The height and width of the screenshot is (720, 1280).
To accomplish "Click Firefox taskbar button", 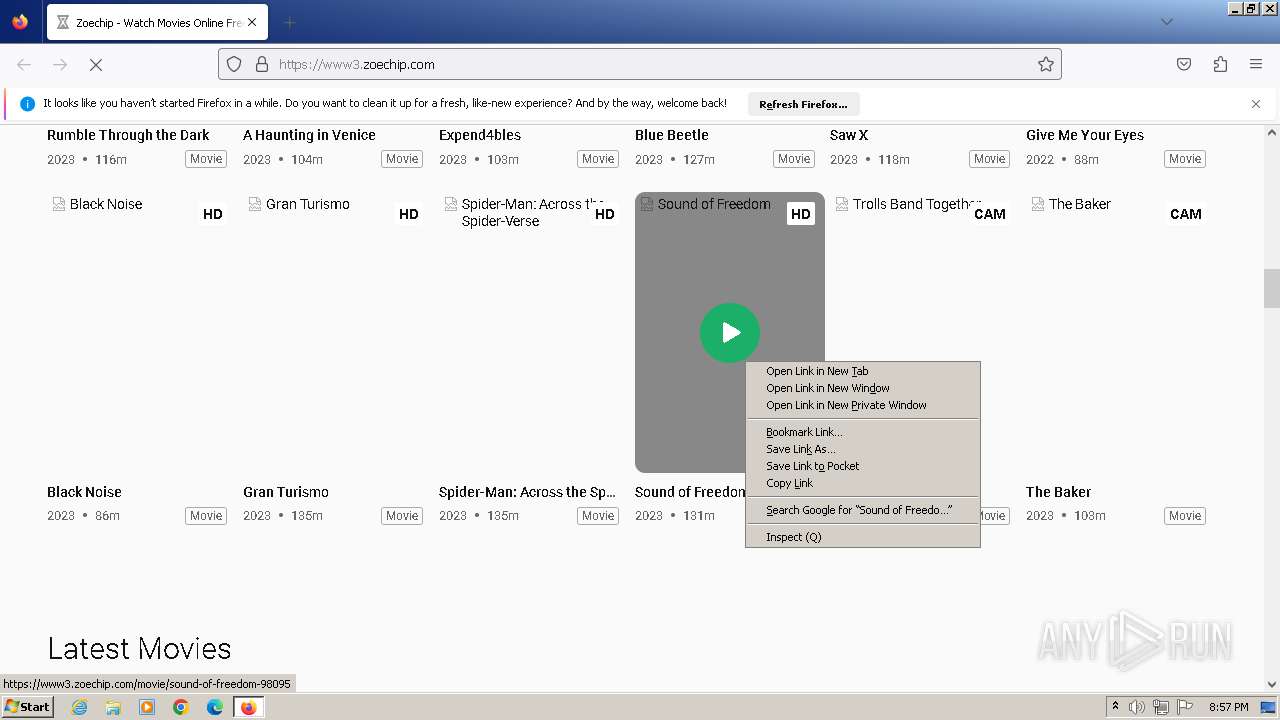I will point(248,707).
